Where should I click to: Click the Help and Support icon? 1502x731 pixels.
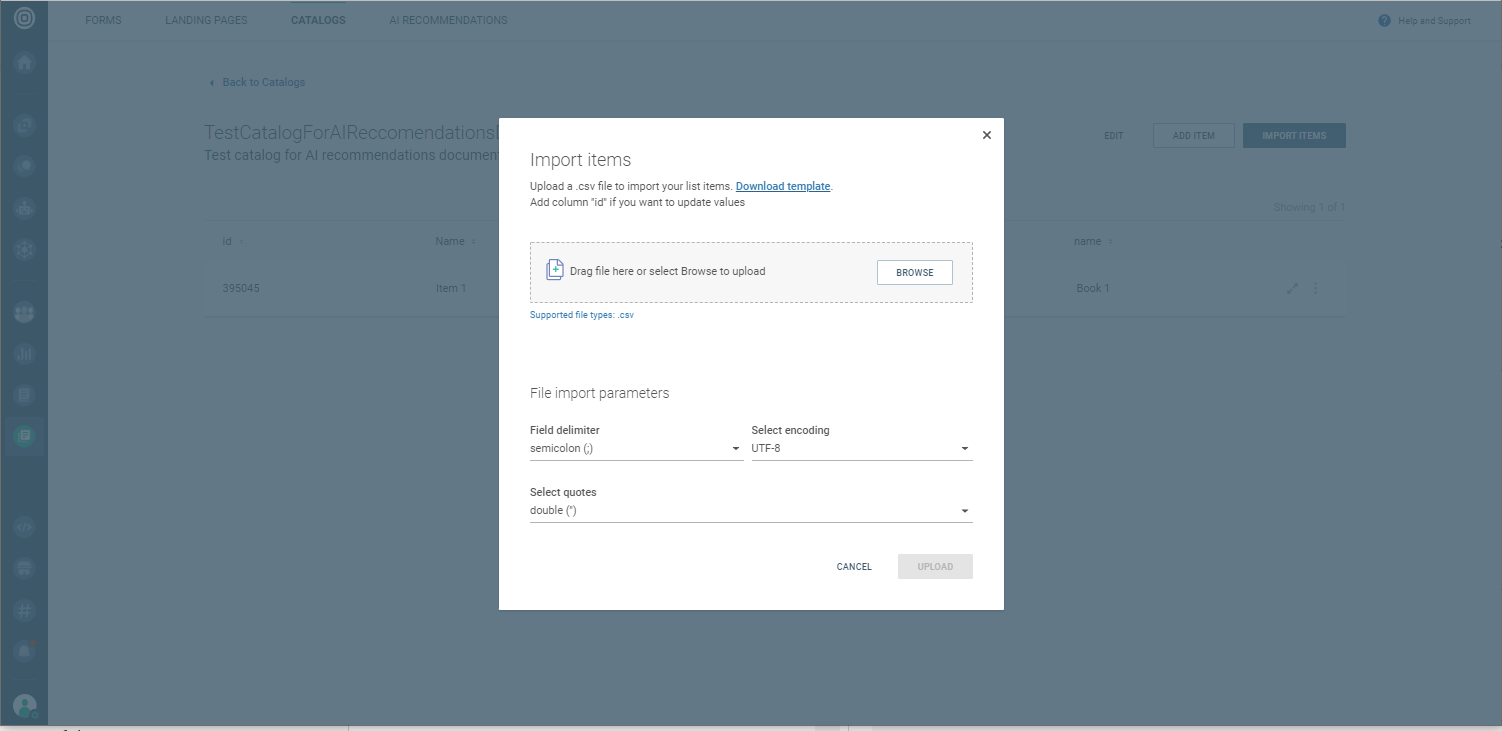pos(1384,21)
